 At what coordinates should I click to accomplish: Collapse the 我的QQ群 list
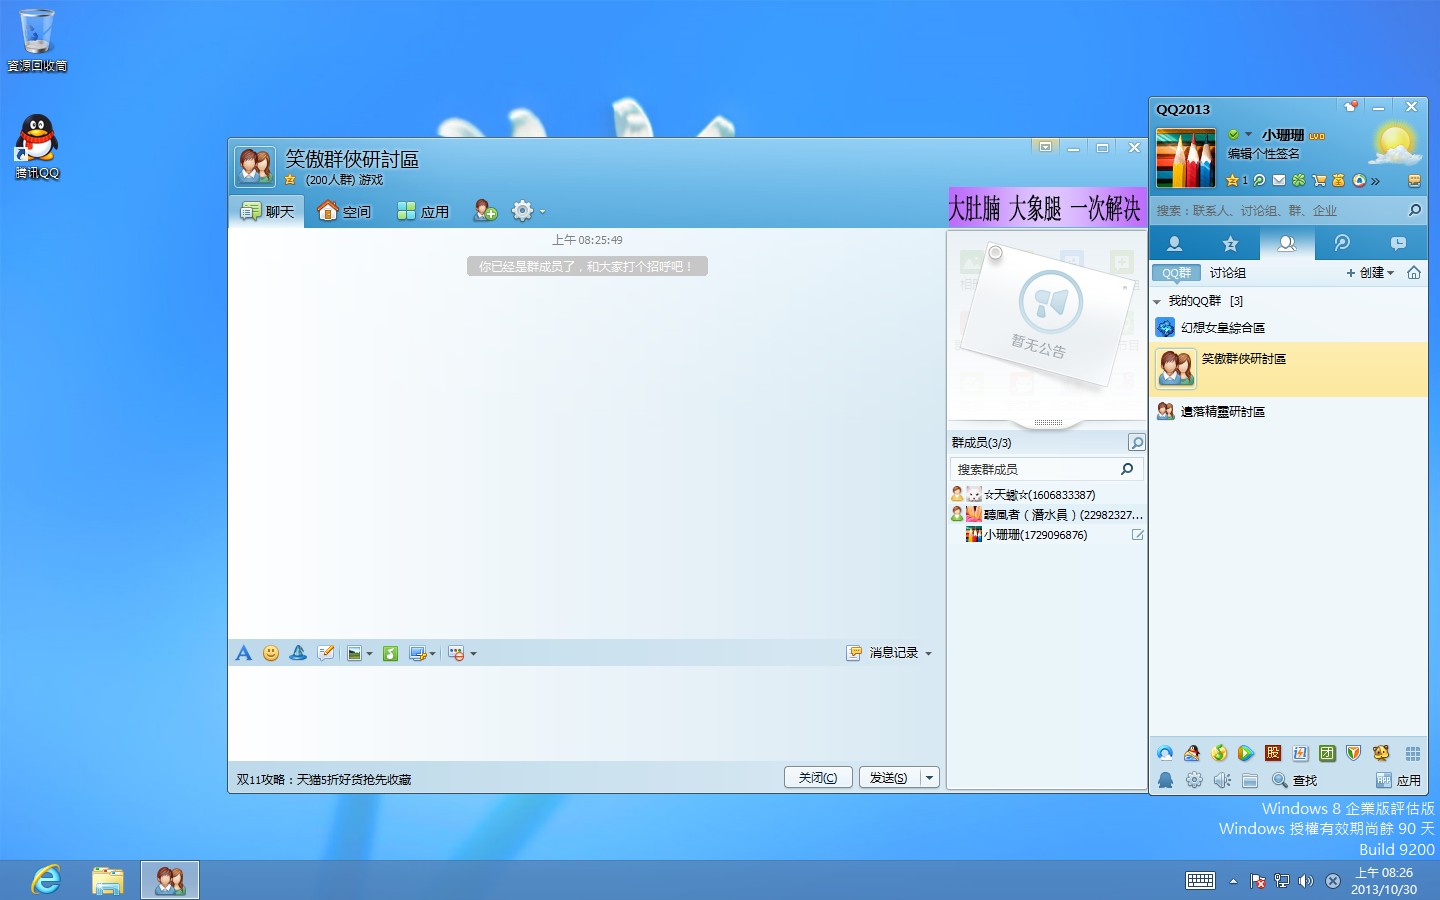pos(1157,301)
